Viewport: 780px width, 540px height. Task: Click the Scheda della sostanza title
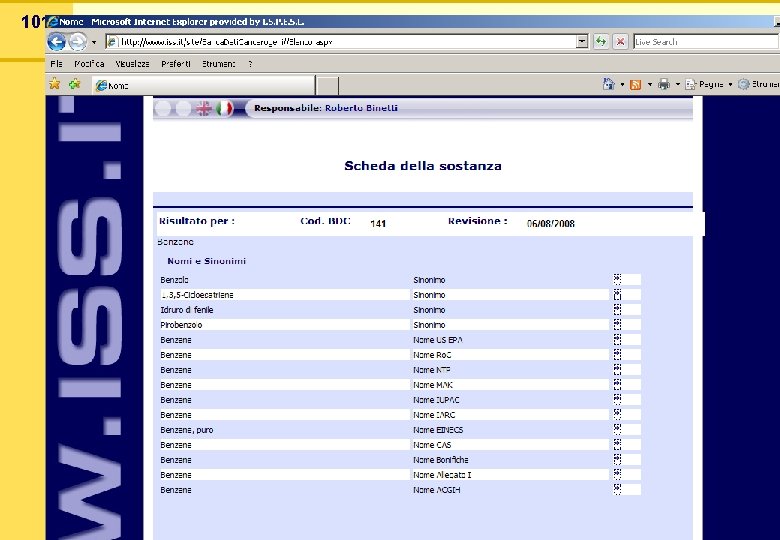point(423,166)
